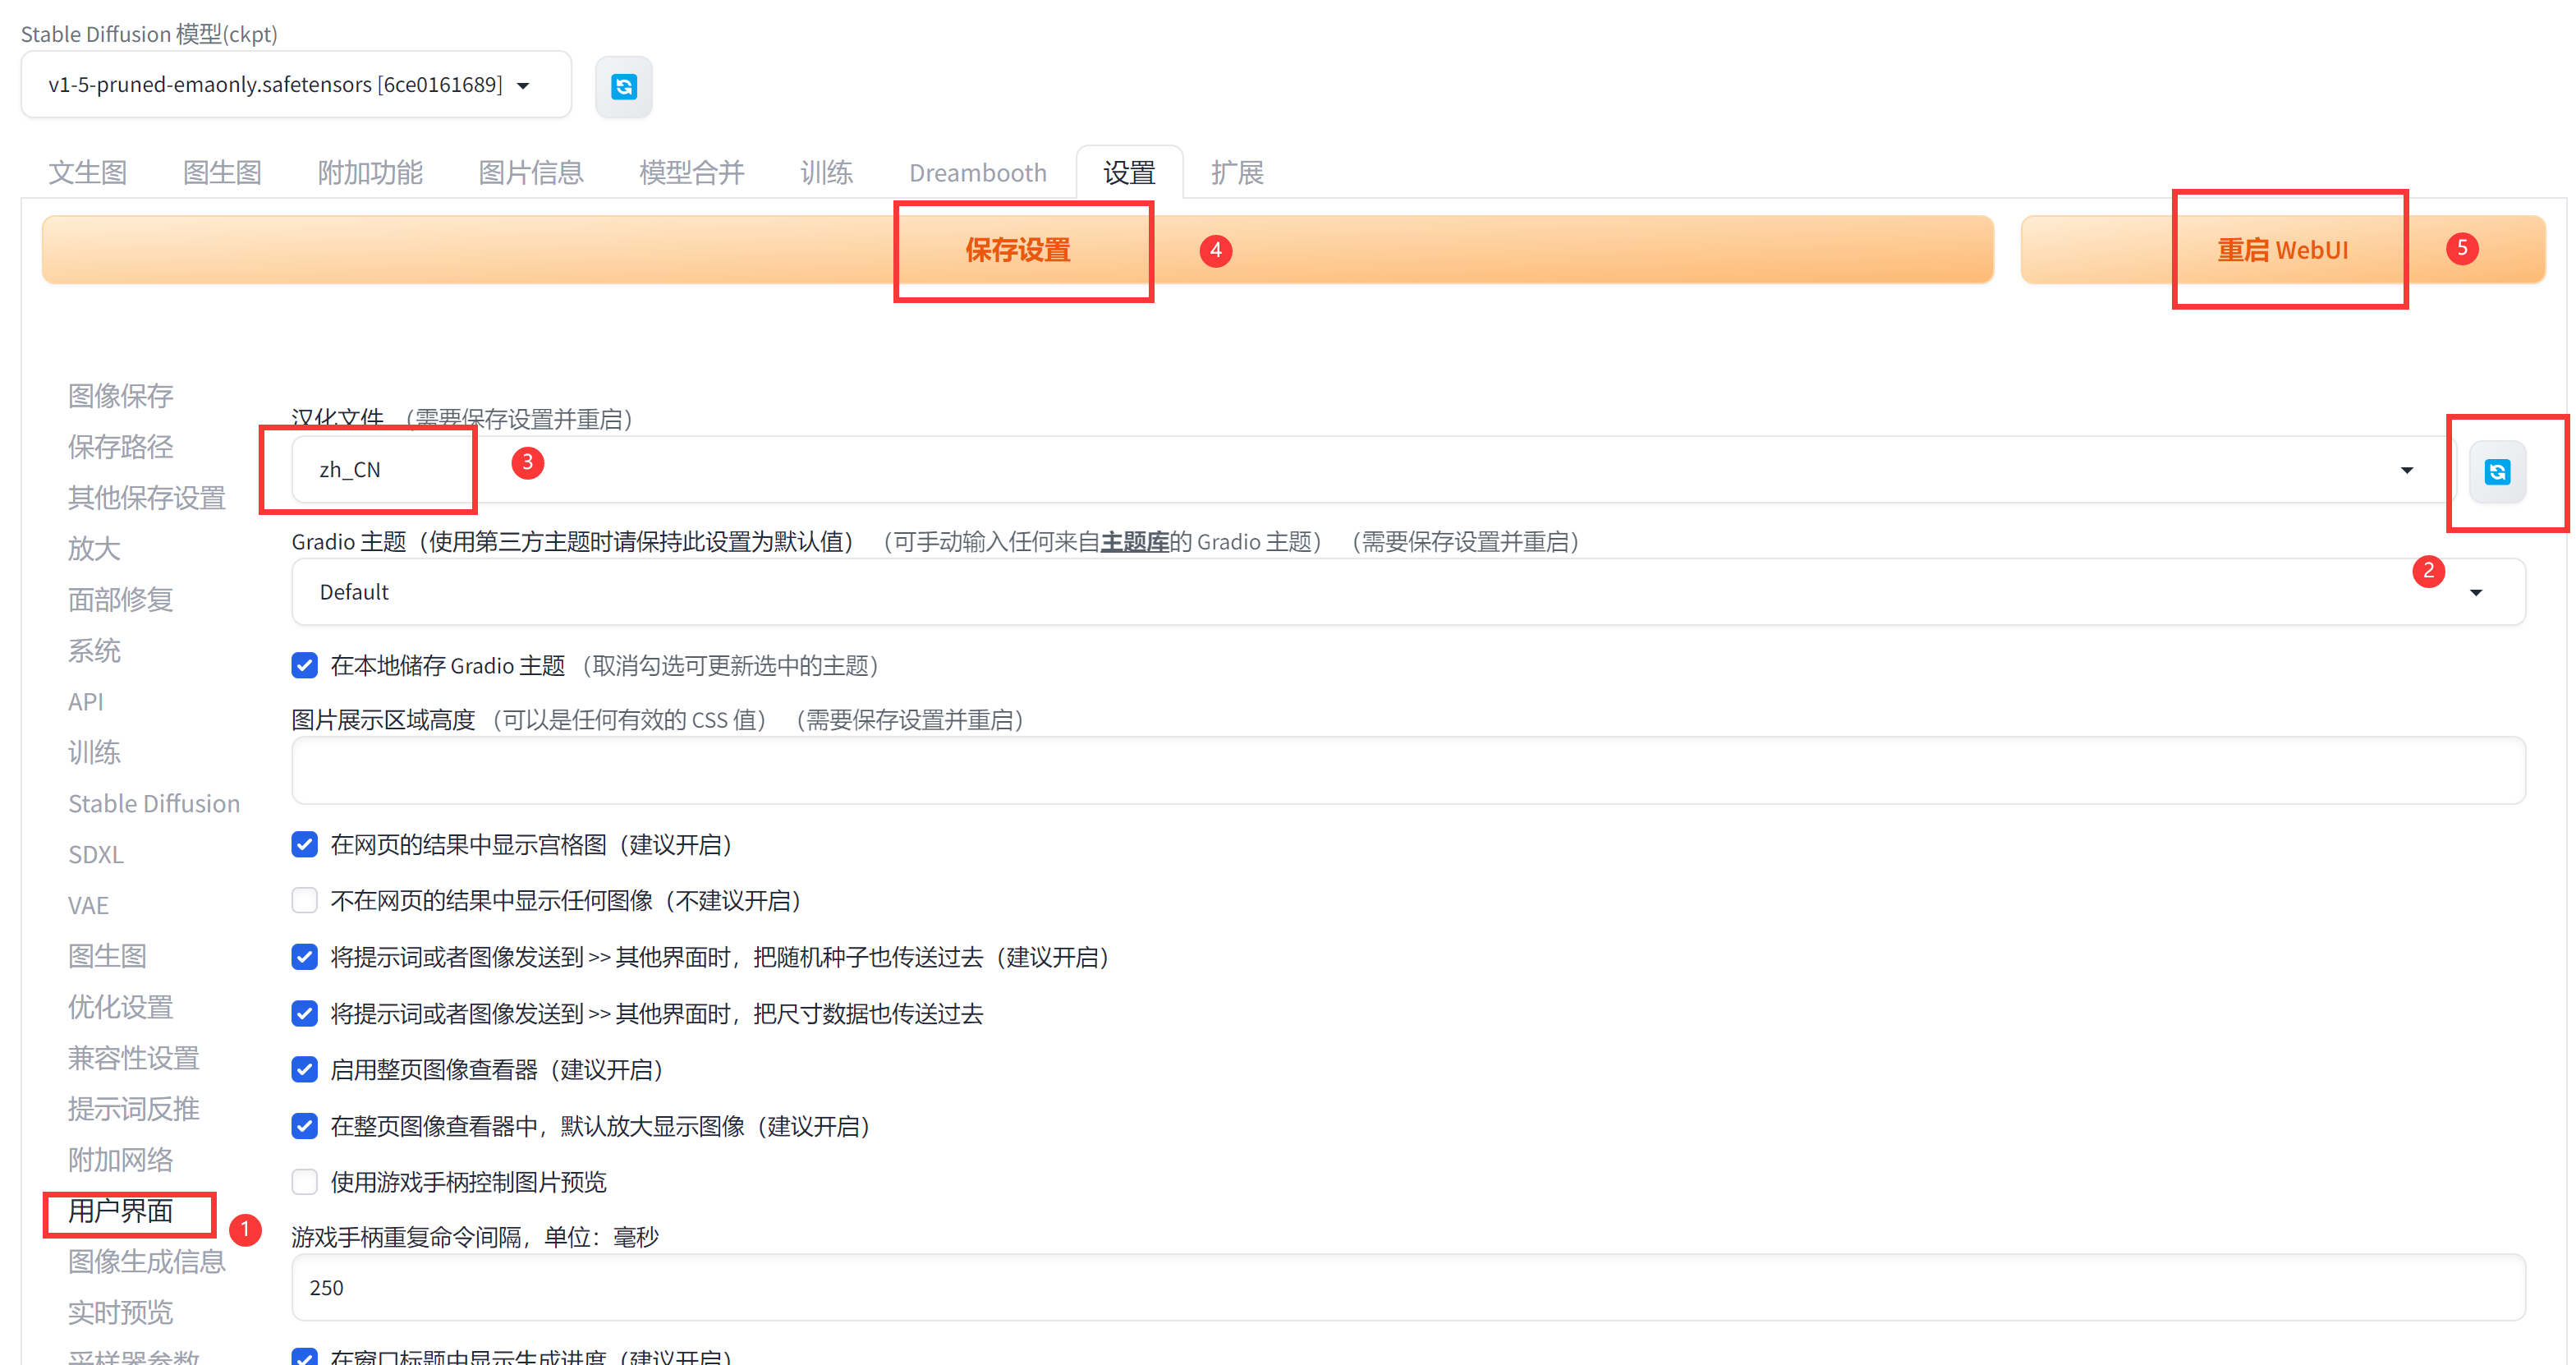Refresh the Stable Diffusion model list
Viewport: 2576px width, 1365px height.
click(x=623, y=87)
